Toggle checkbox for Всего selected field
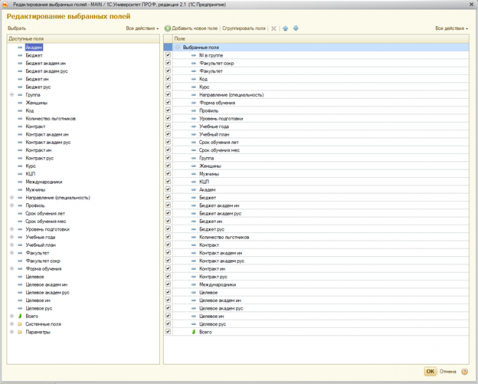Viewport: 478px width, 384px height. pyautogui.click(x=168, y=332)
